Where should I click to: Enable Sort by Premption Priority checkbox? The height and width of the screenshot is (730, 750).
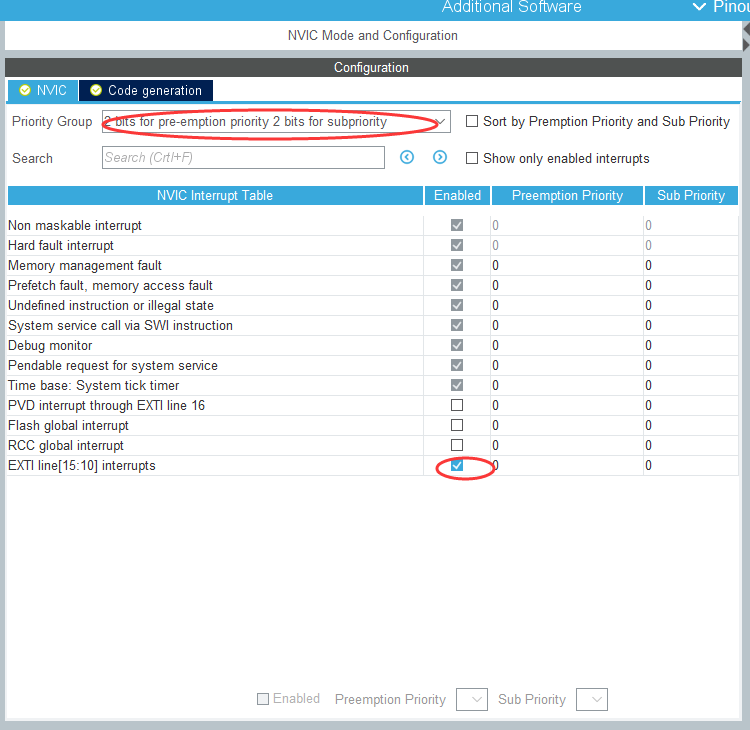472,121
